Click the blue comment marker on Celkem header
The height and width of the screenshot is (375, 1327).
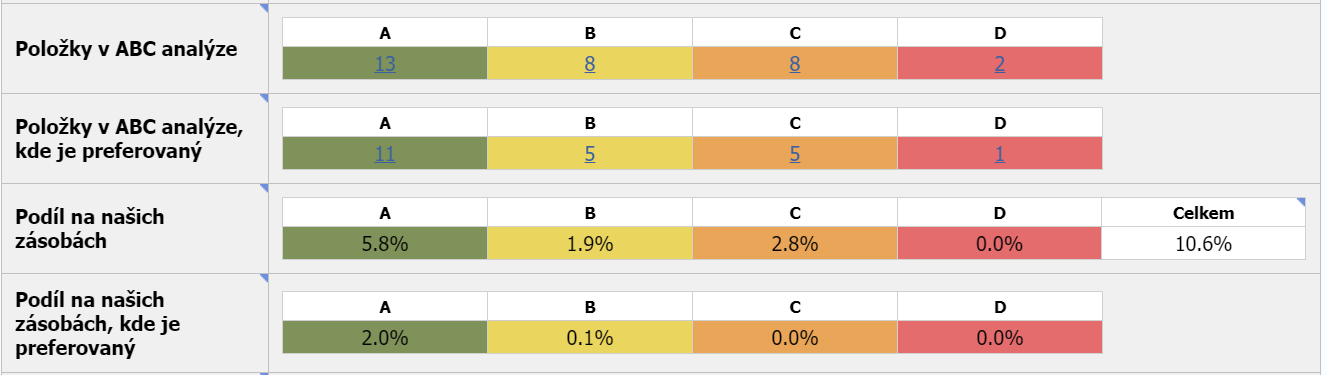tap(1301, 203)
